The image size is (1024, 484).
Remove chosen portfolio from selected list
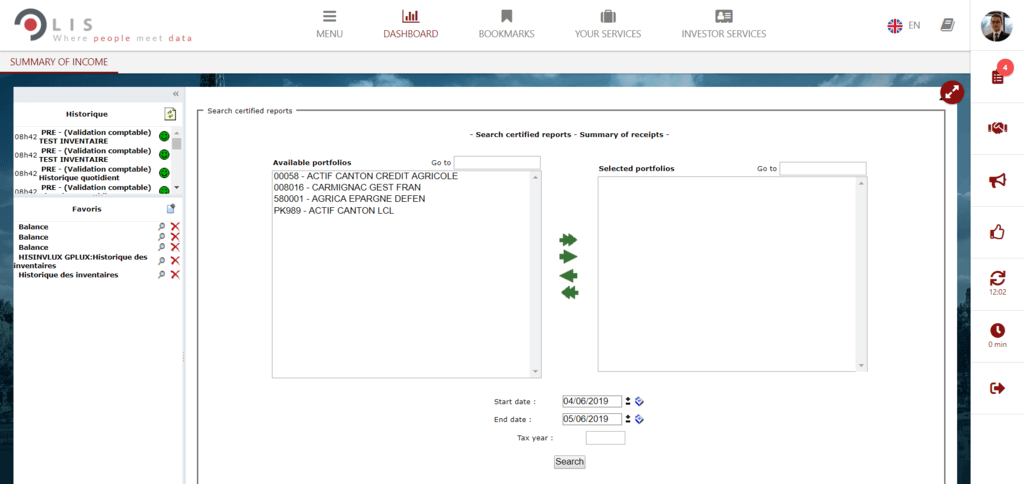point(568,275)
